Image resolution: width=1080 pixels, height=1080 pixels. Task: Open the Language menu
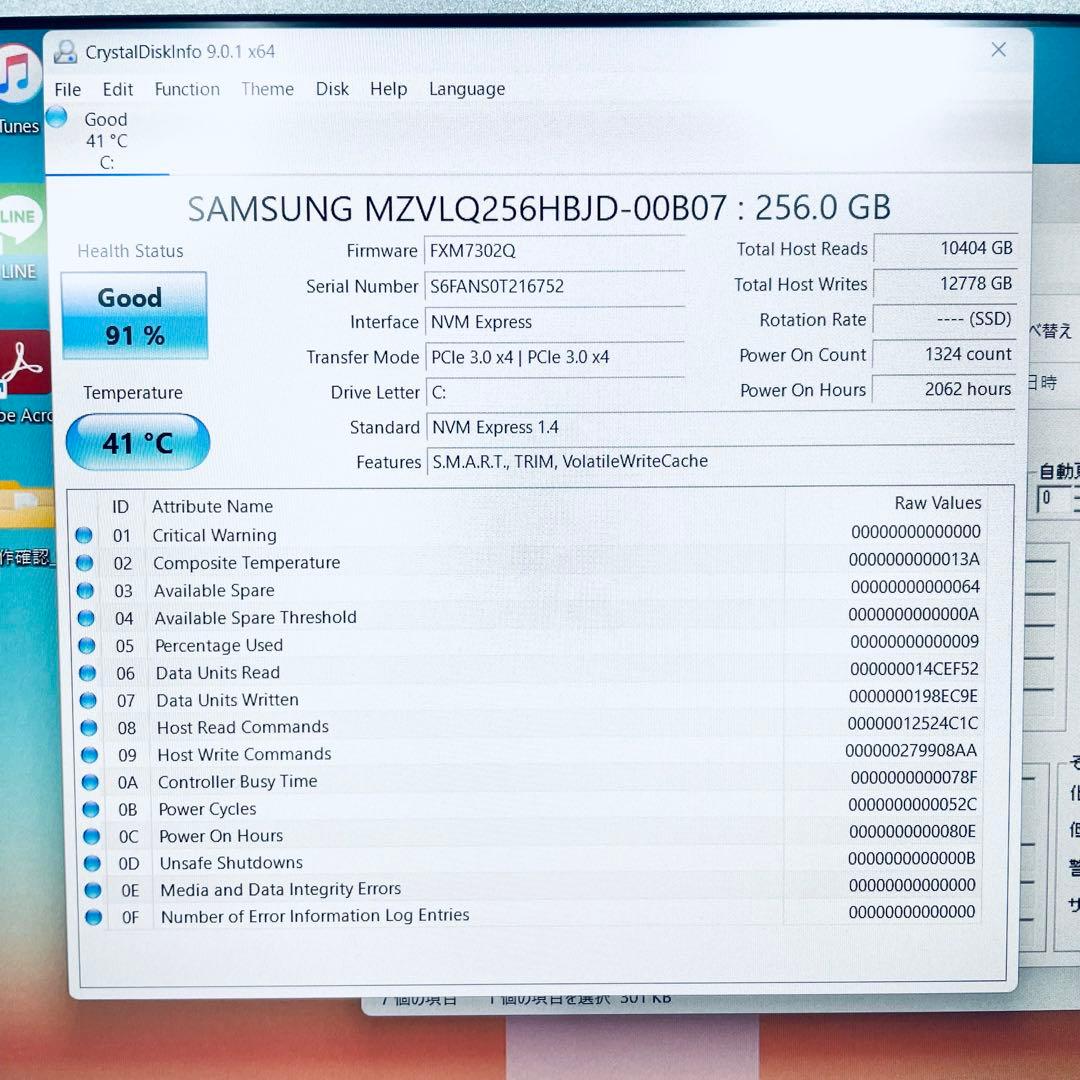click(x=466, y=89)
